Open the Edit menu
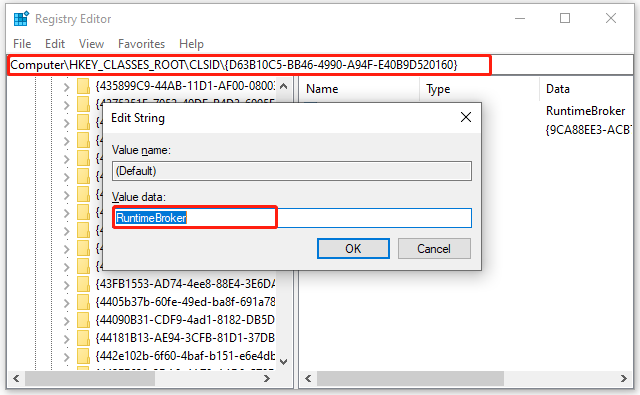The height and width of the screenshot is (395, 640). pos(55,44)
